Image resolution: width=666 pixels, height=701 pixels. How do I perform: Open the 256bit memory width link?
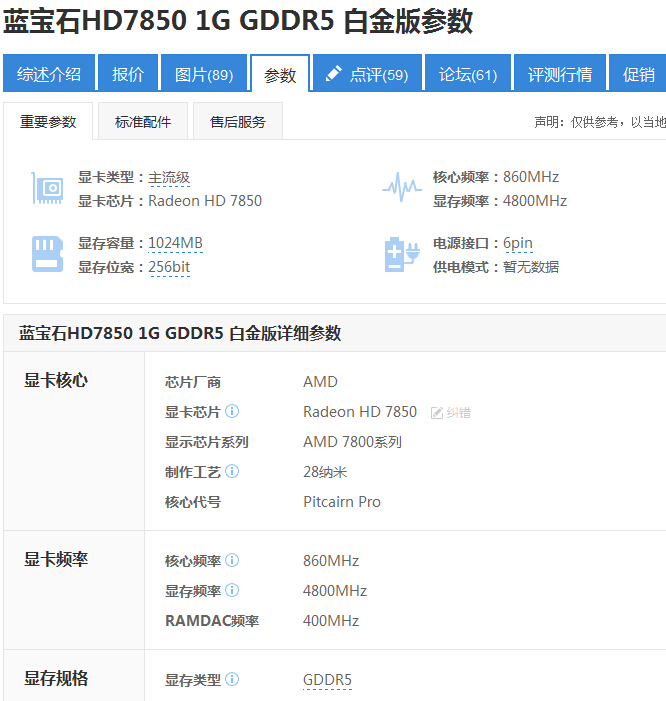point(169,267)
